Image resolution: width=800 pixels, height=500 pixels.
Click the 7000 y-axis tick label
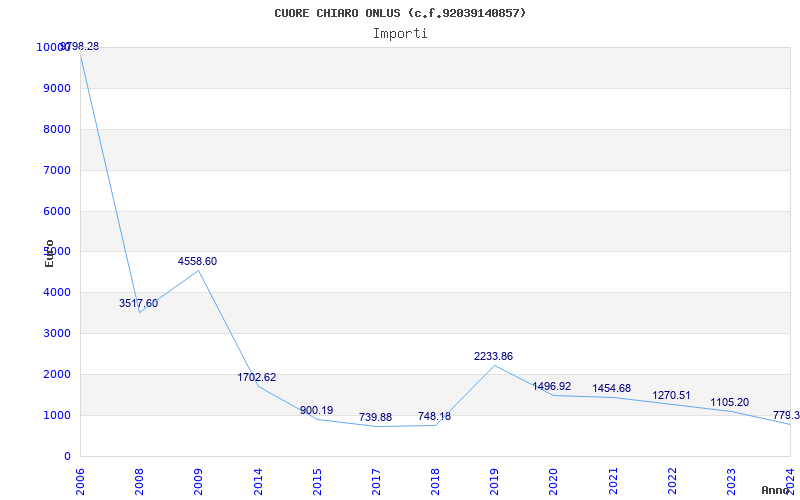[57, 170]
